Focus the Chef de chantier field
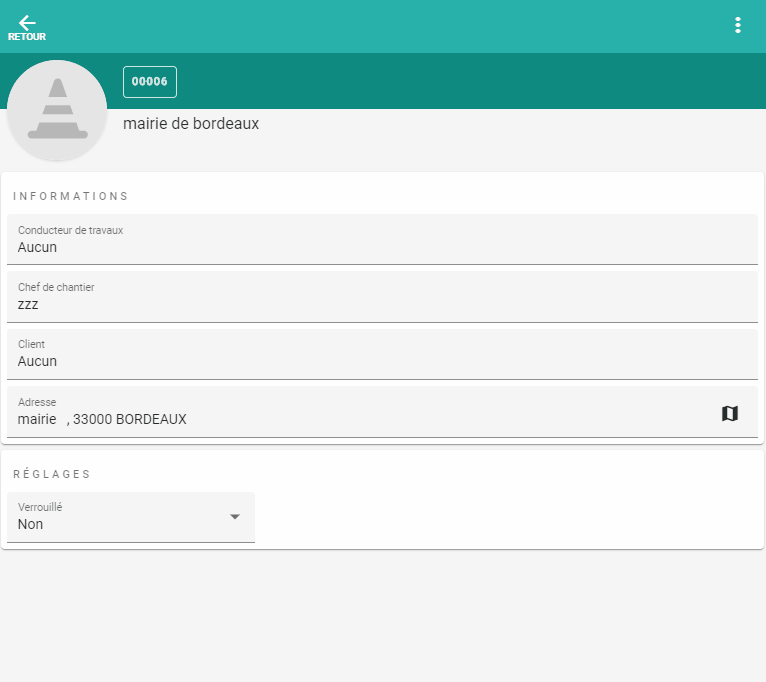 tap(382, 297)
